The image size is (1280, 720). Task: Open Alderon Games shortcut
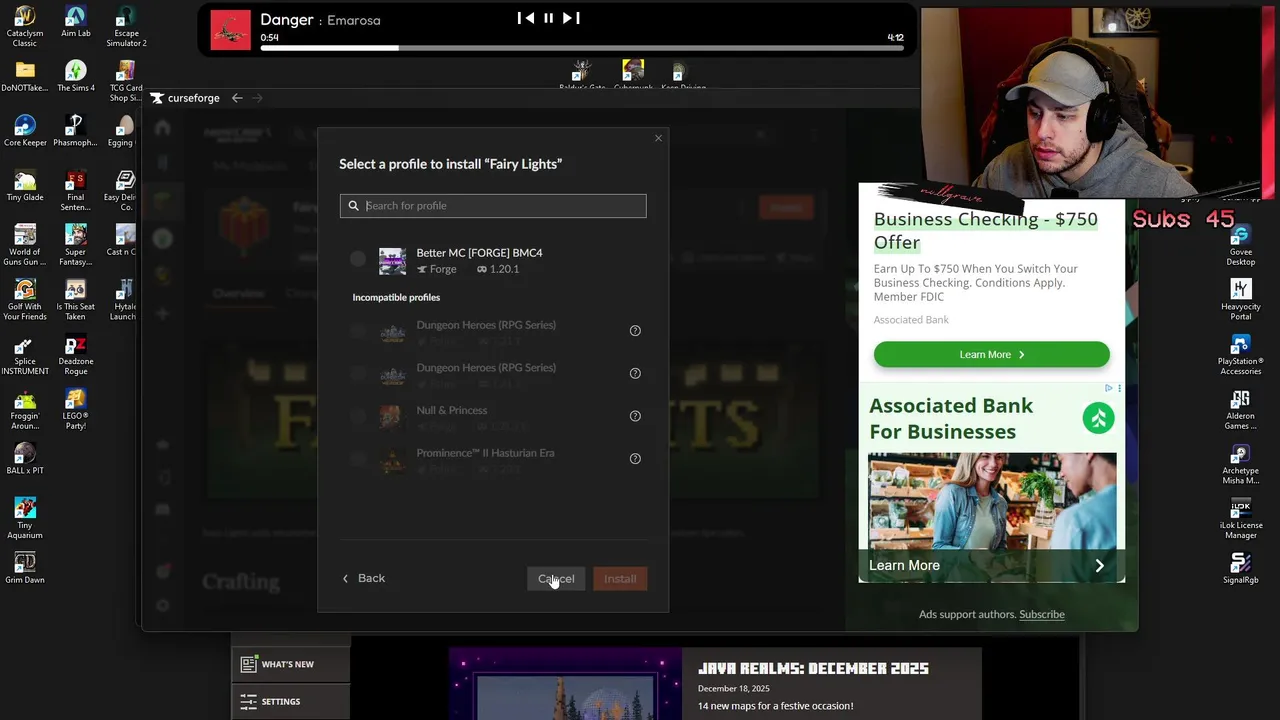pos(1241,410)
